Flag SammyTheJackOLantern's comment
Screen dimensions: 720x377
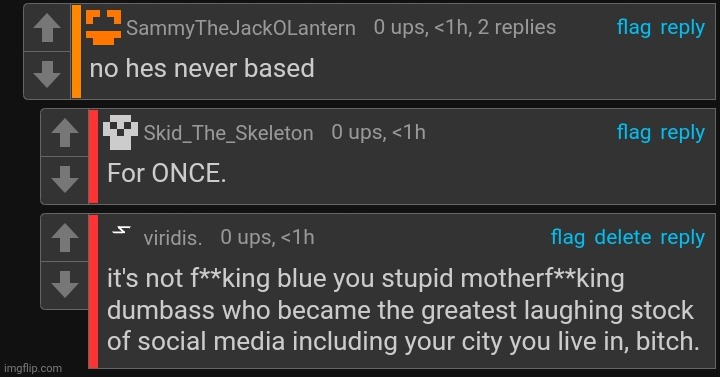[634, 28]
